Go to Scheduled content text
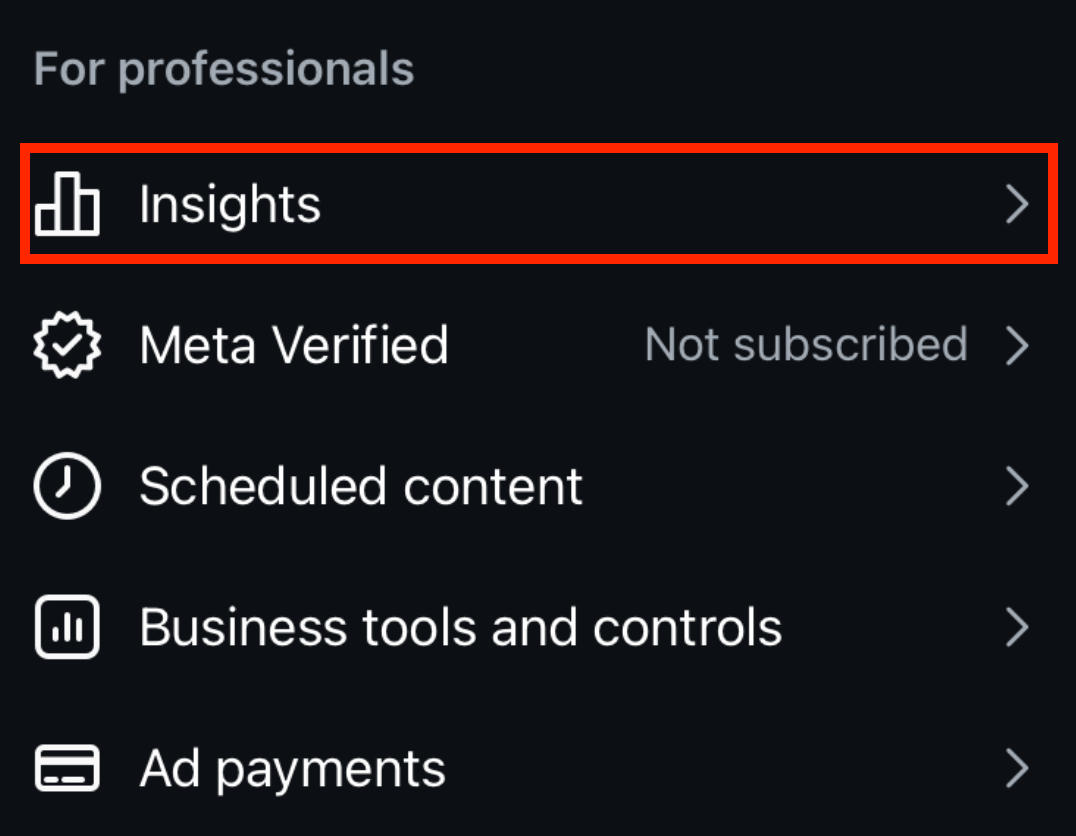Screen dimensions: 1076x836 [x=361, y=487]
